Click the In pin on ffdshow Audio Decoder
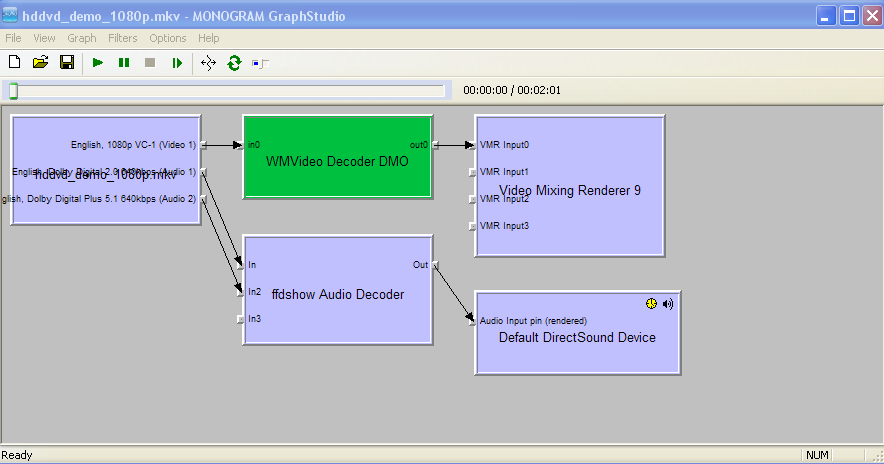884x464 pixels. 241,265
